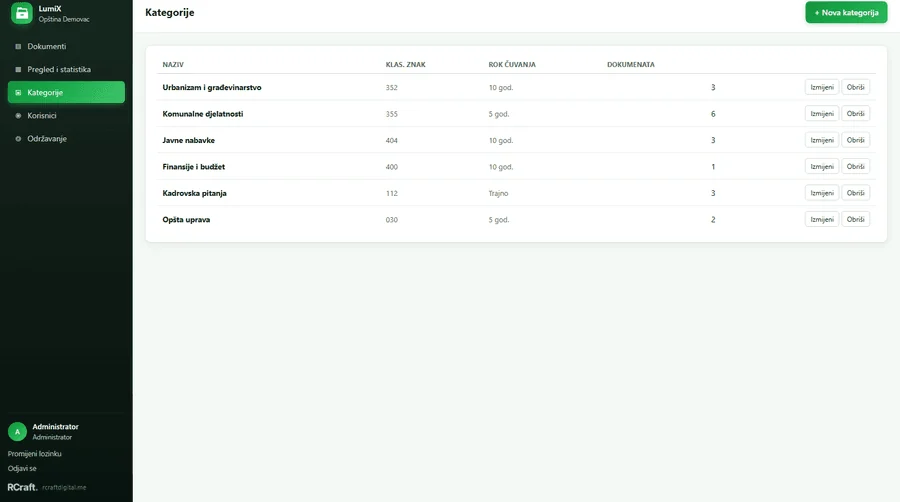This screenshot has width=900, height=502.
Task: Delete the Opšta uprava category
Action: point(855,219)
